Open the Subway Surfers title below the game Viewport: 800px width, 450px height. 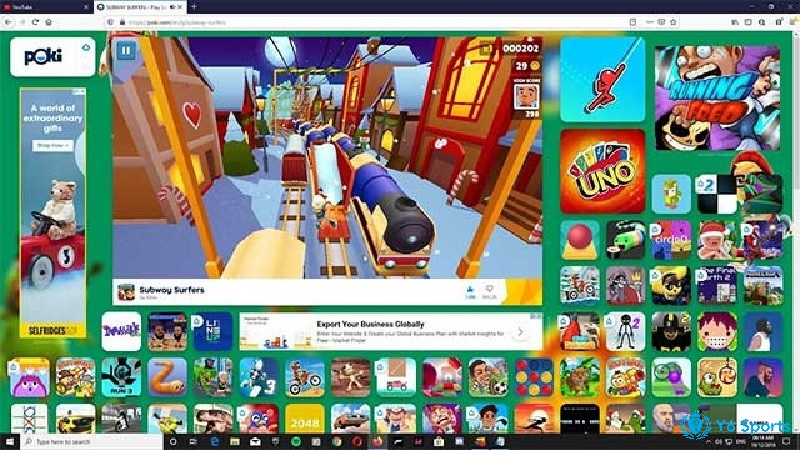pyautogui.click(x=171, y=289)
